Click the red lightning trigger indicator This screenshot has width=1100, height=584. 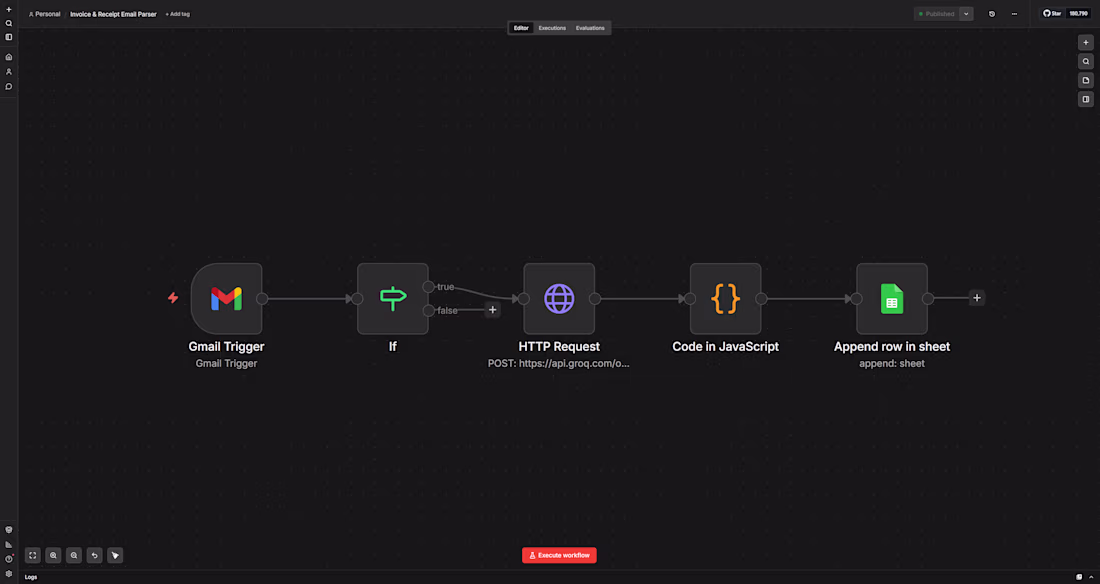[x=173, y=298]
